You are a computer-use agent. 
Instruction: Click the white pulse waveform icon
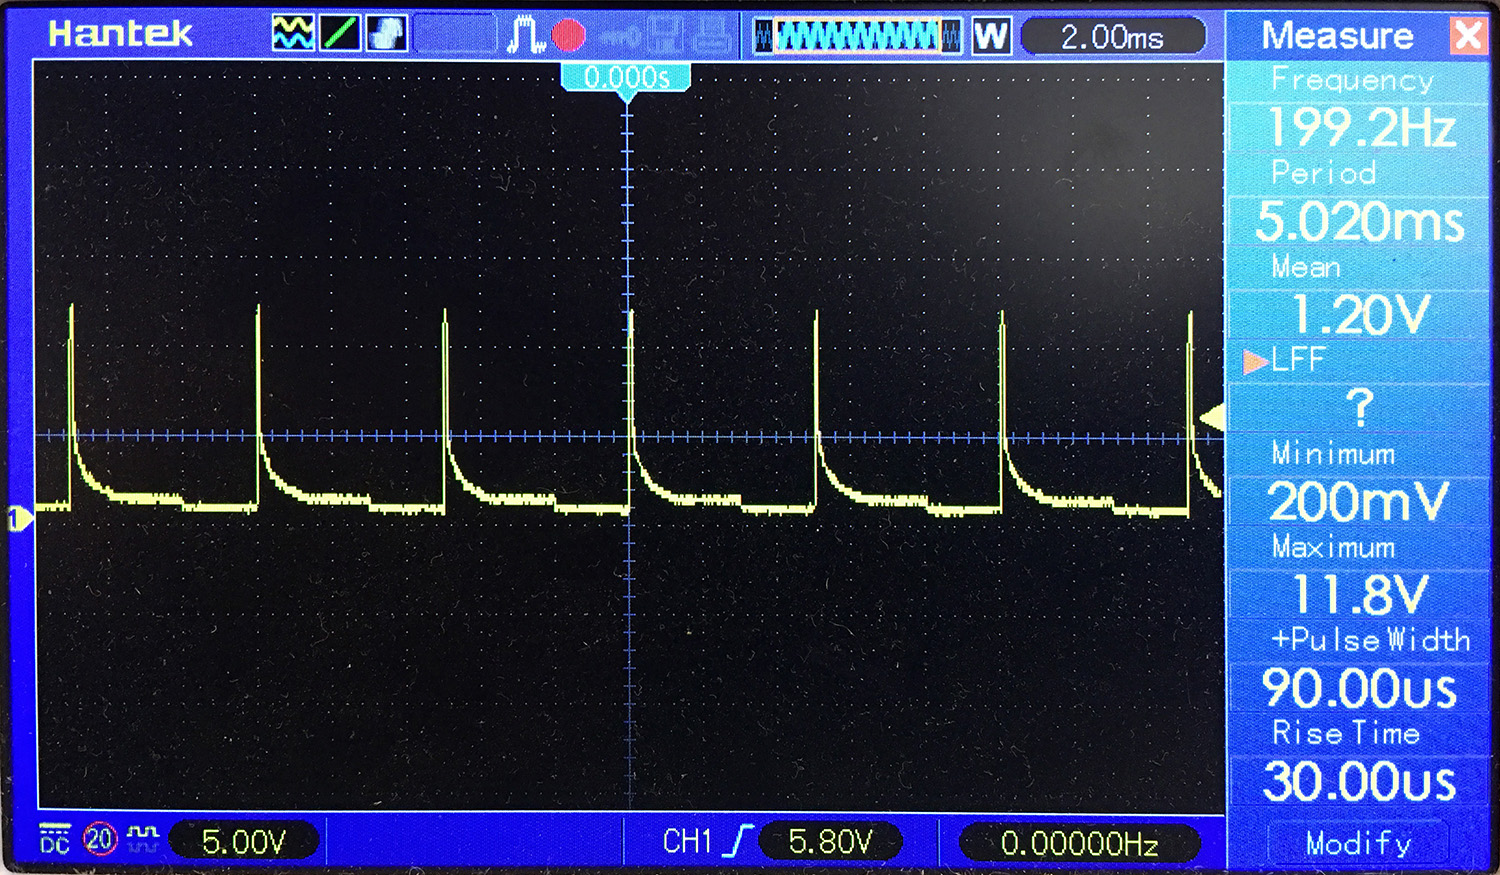coord(525,35)
